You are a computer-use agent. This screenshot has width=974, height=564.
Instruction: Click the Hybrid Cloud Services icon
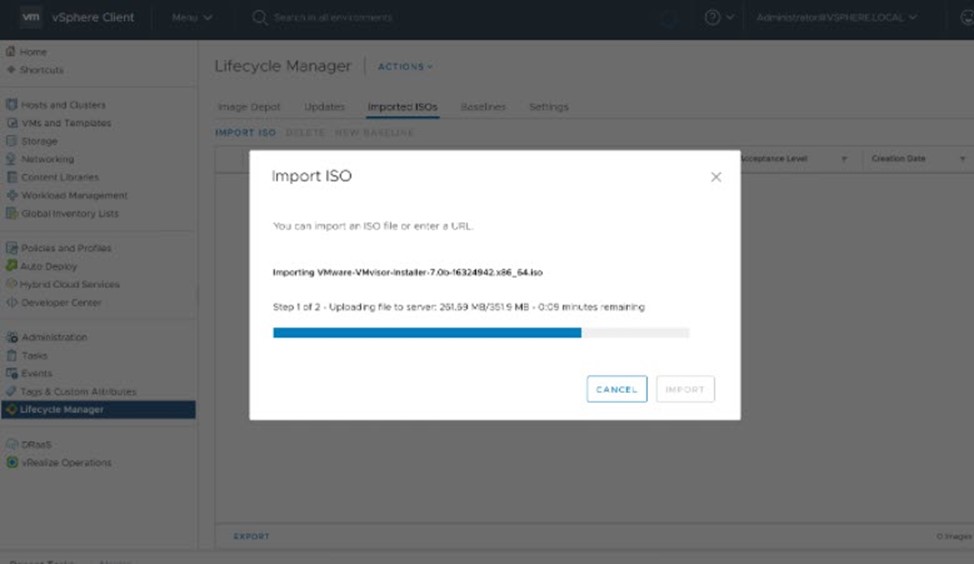click(11, 284)
